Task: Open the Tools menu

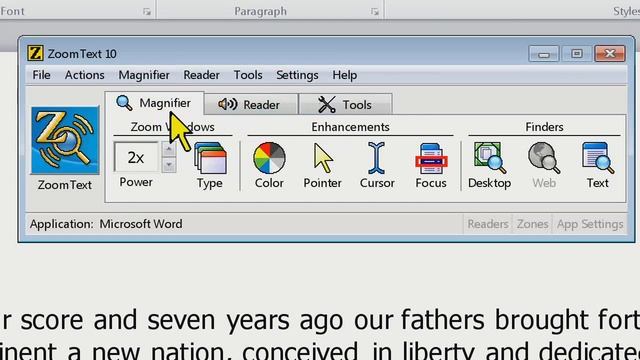Action: pyautogui.click(x=248, y=75)
